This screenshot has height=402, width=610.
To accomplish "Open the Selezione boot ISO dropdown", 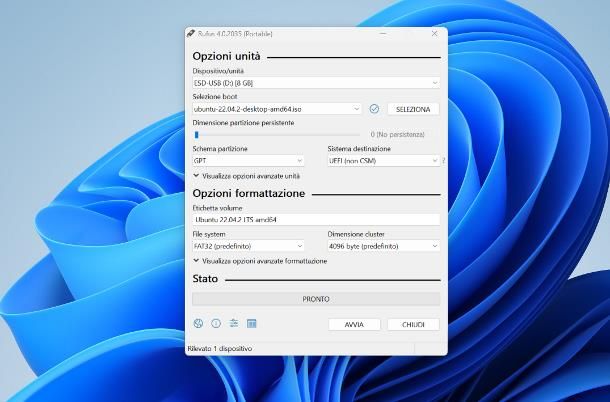I will tap(277, 109).
